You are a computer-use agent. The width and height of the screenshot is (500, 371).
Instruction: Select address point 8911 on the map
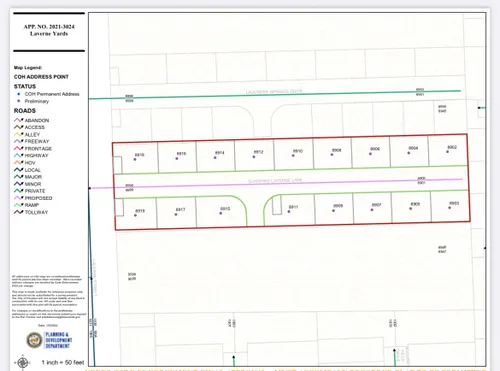pyautogui.click(x=289, y=211)
